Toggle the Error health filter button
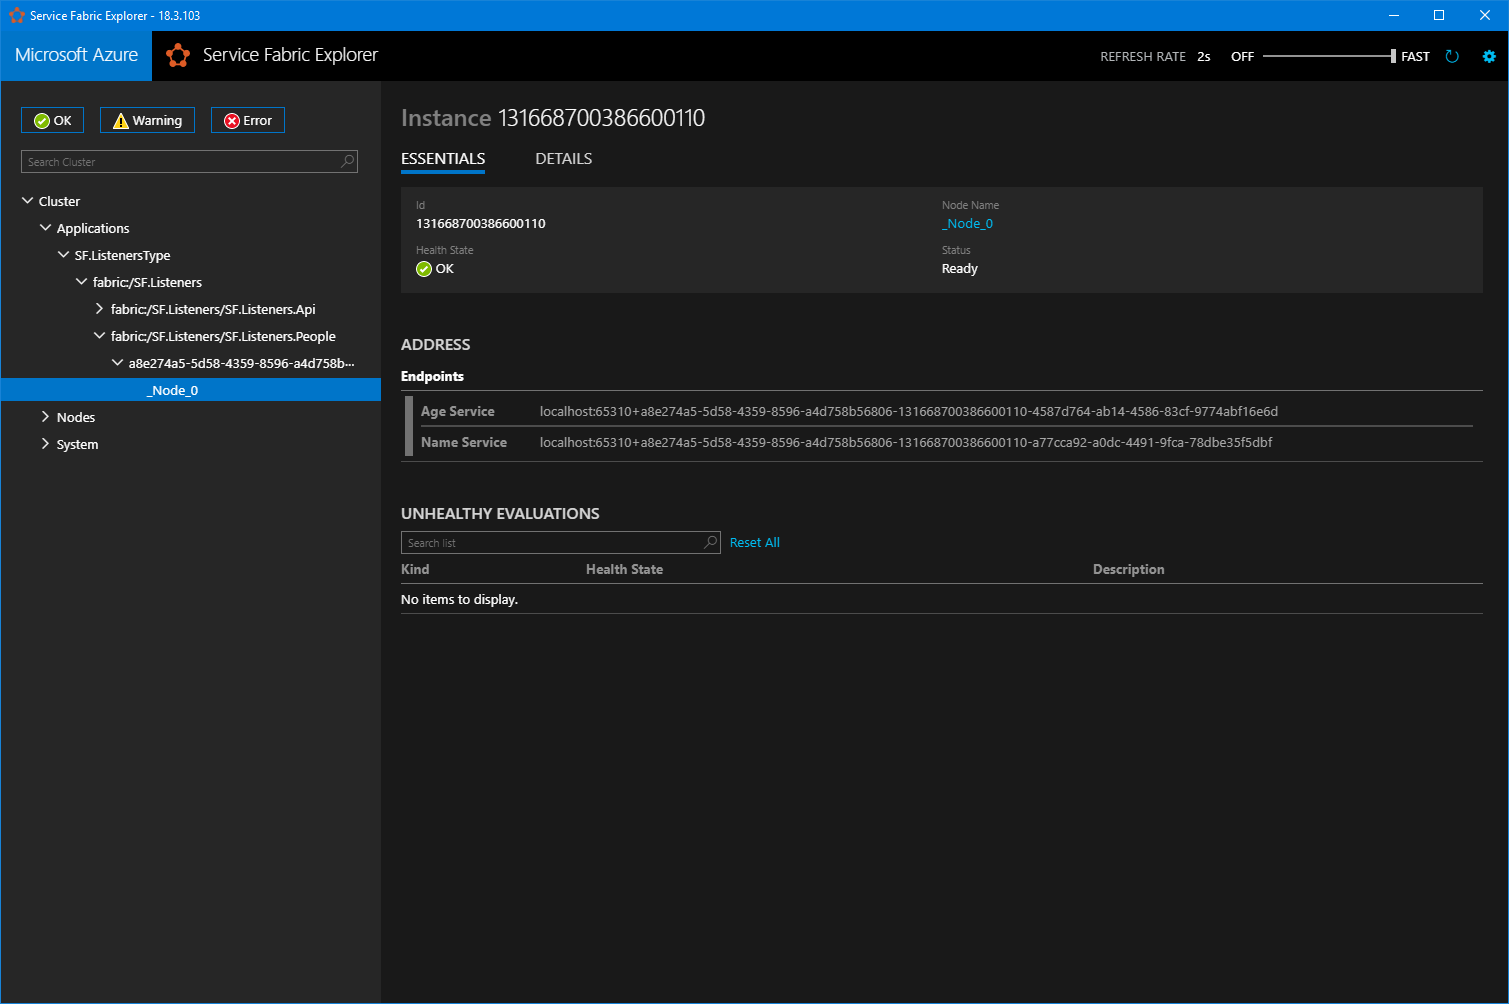Image resolution: width=1509 pixels, height=1004 pixels. pyautogui.click(x=248, y=120)
